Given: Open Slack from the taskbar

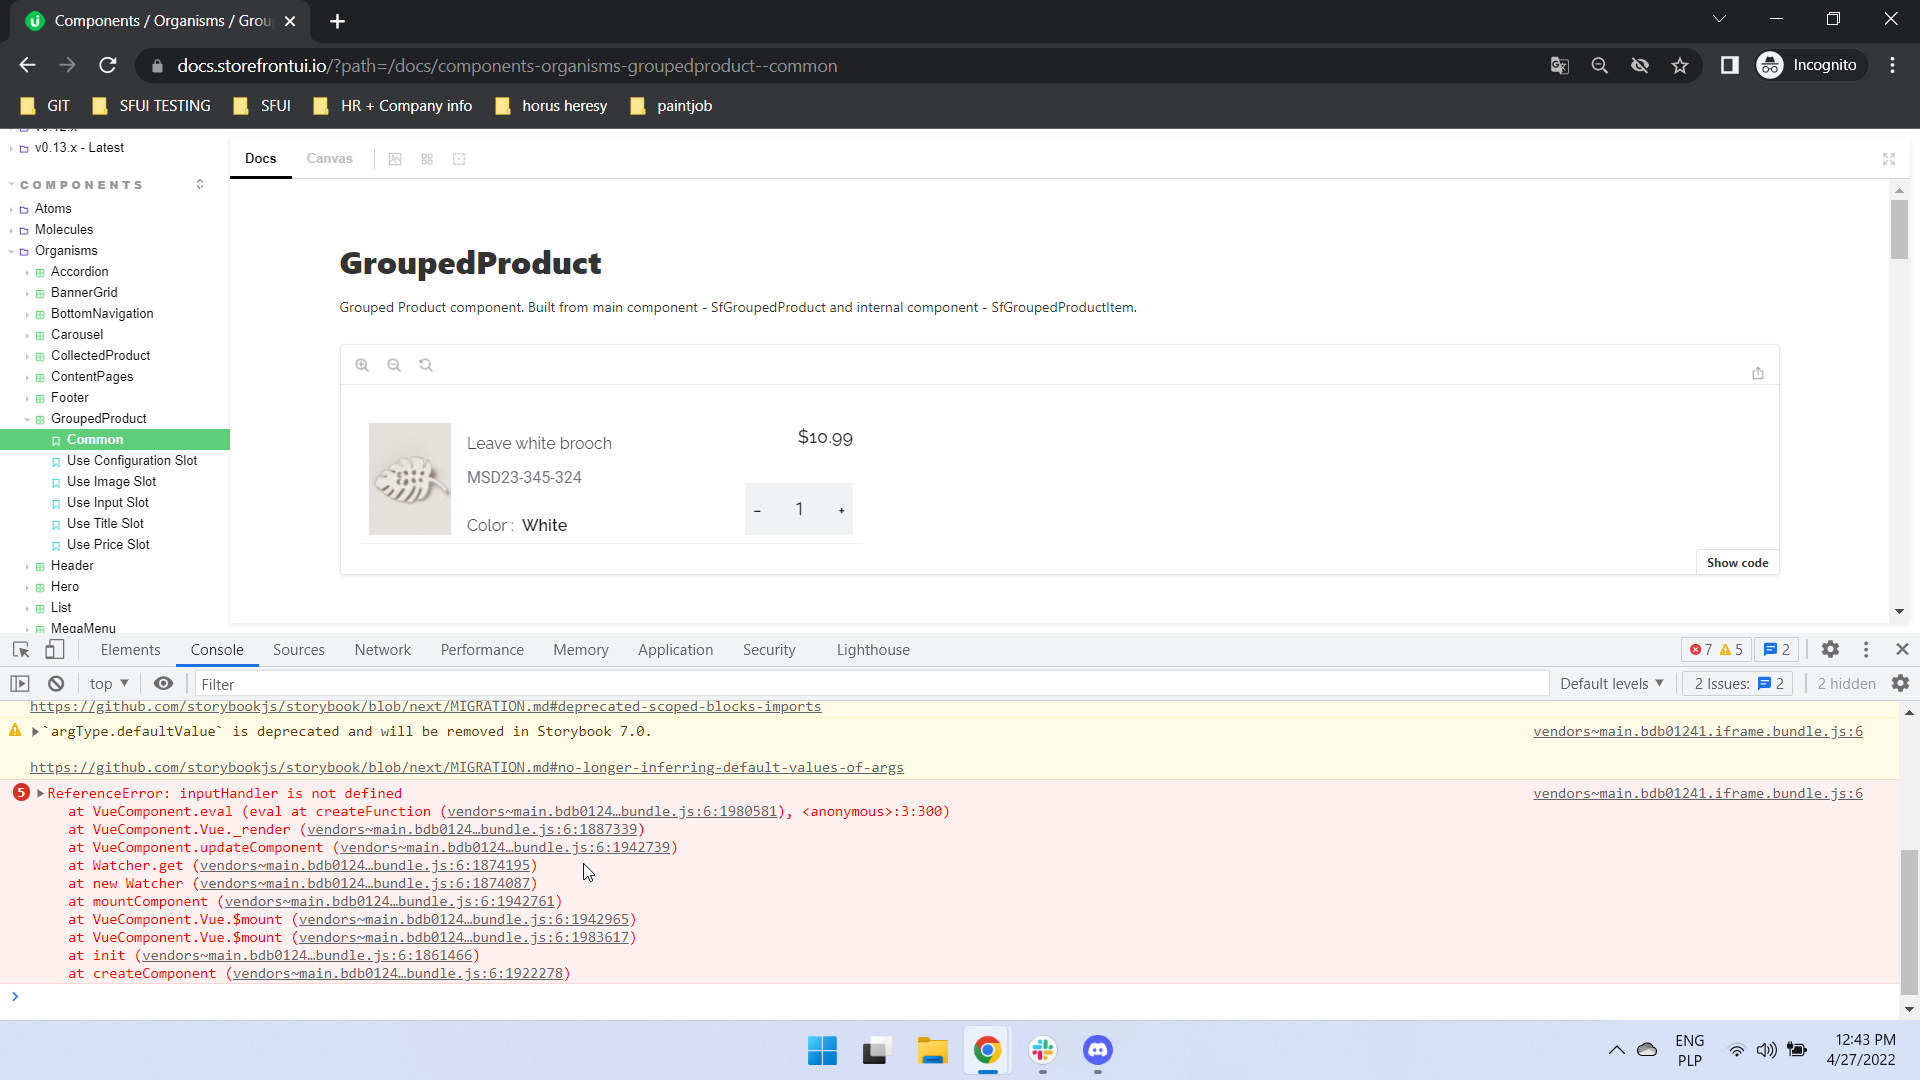Looking at the screenshot, I should click(x=1043, y=1051).
